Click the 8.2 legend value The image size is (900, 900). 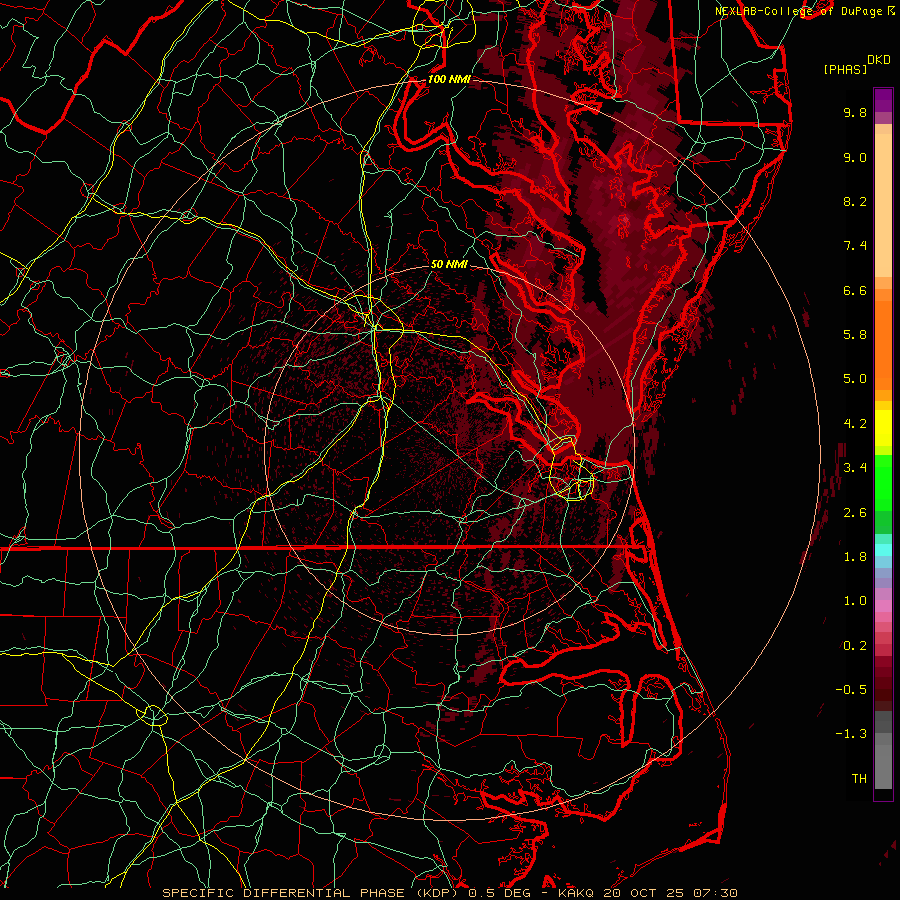[855, 201]
